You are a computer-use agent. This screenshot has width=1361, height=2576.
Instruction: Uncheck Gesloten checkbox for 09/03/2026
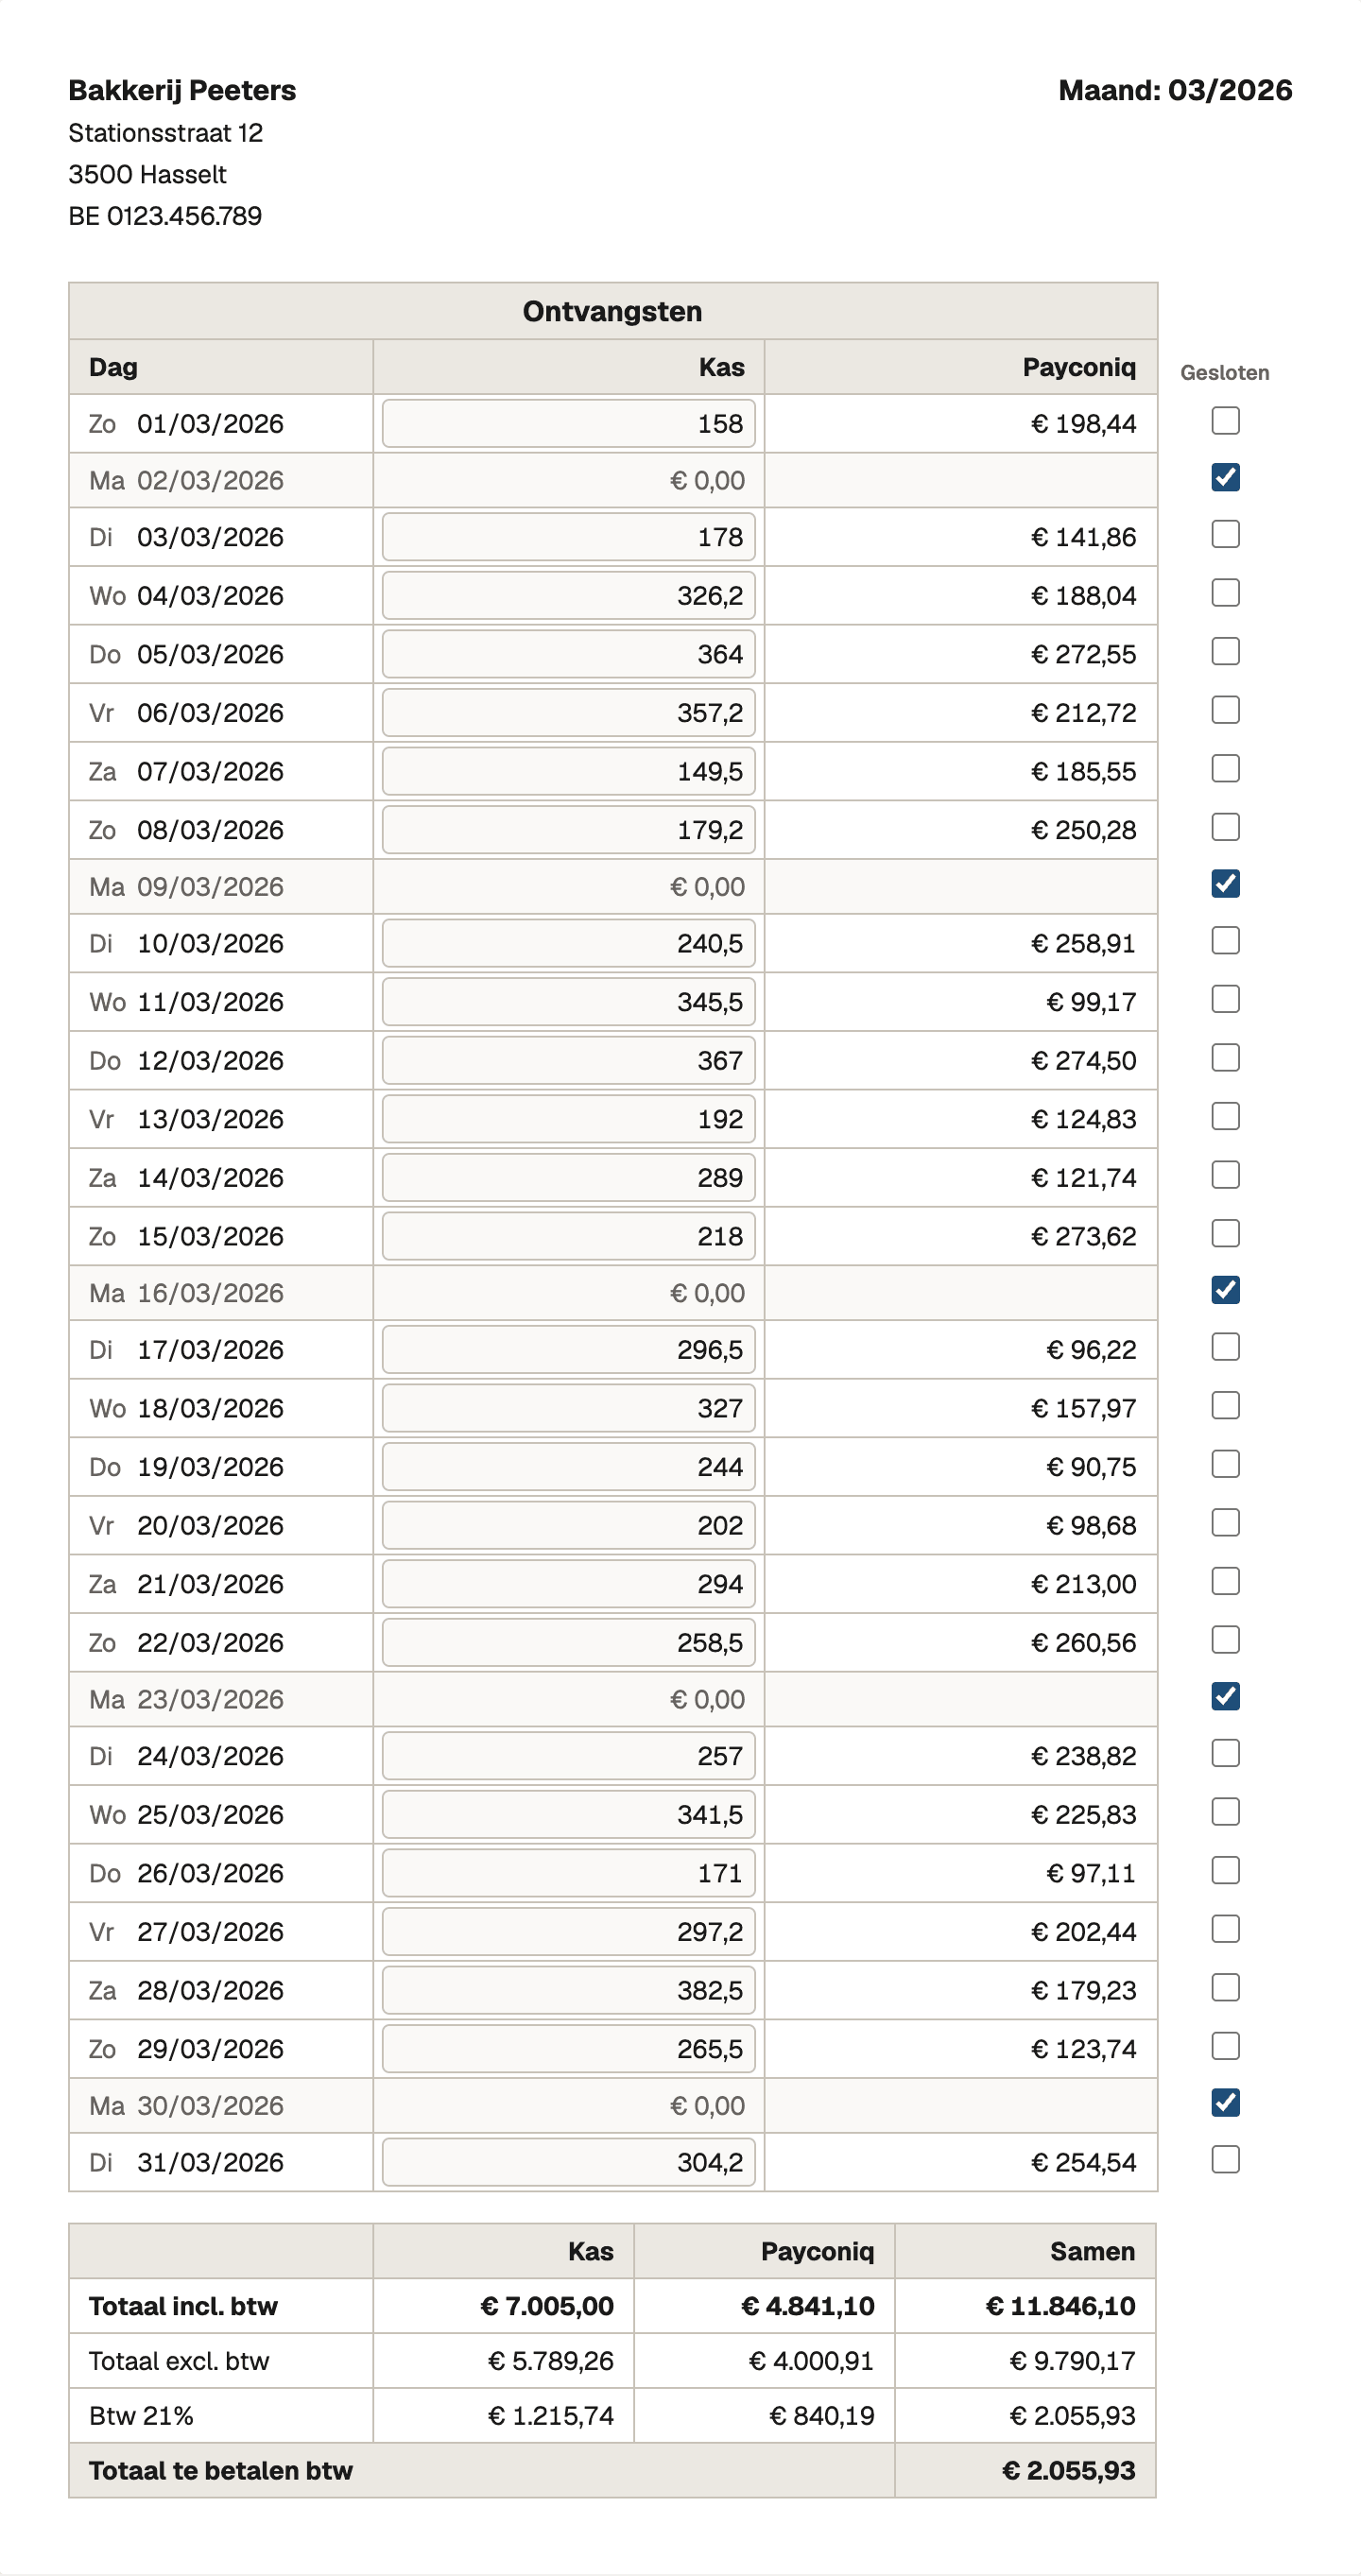pyautogui.click(x=1225, y=884)
